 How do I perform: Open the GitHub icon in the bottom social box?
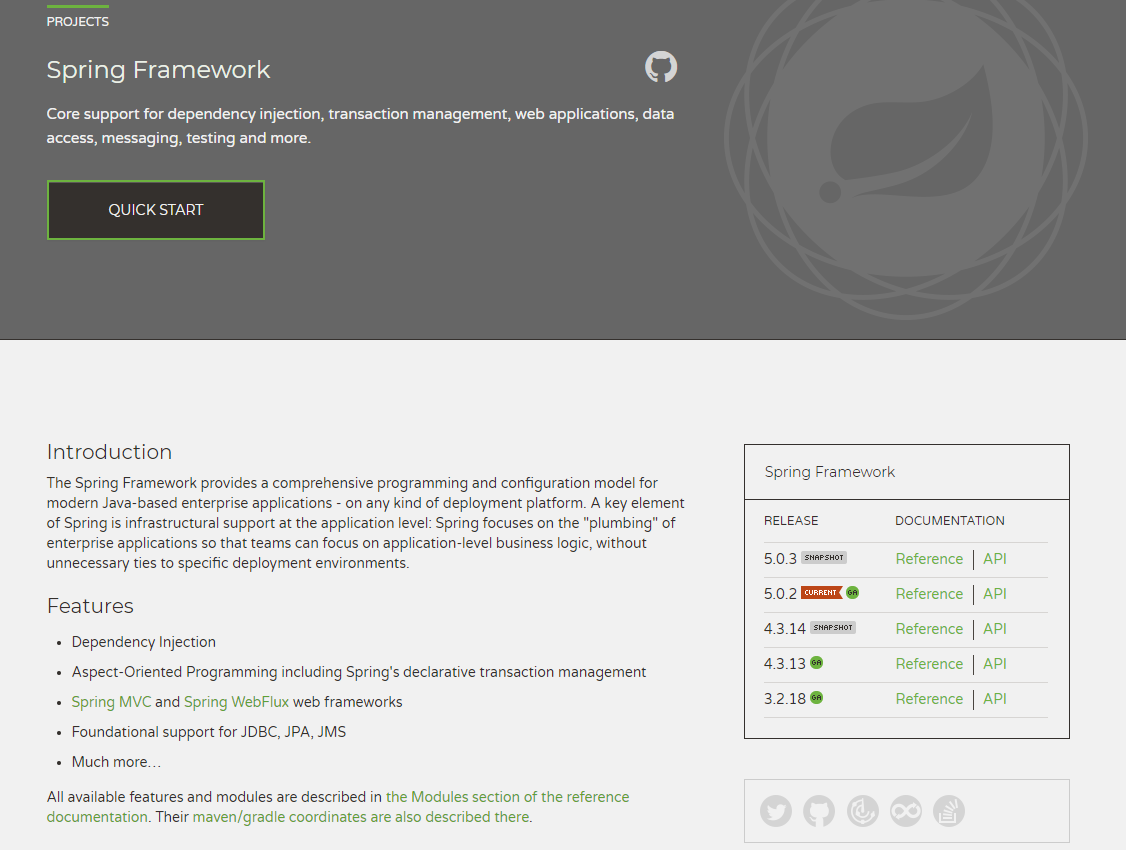click(819, 811)
